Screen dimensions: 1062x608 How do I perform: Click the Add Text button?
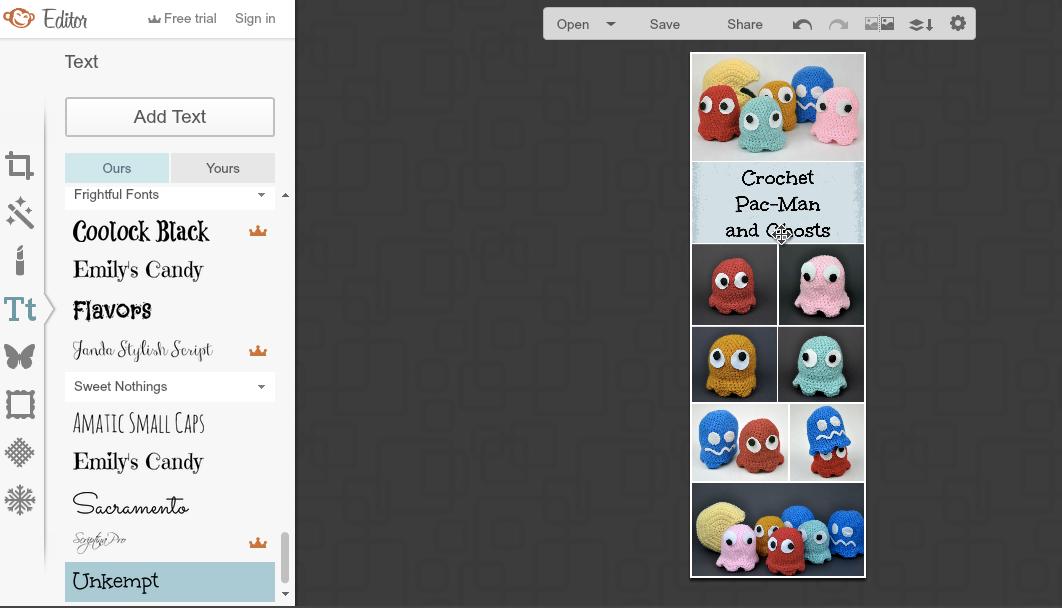pos(169,117)
